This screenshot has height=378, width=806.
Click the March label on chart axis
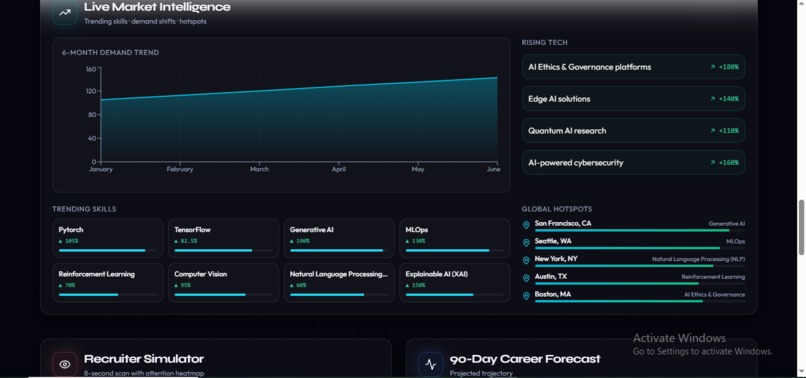(259, 169)
